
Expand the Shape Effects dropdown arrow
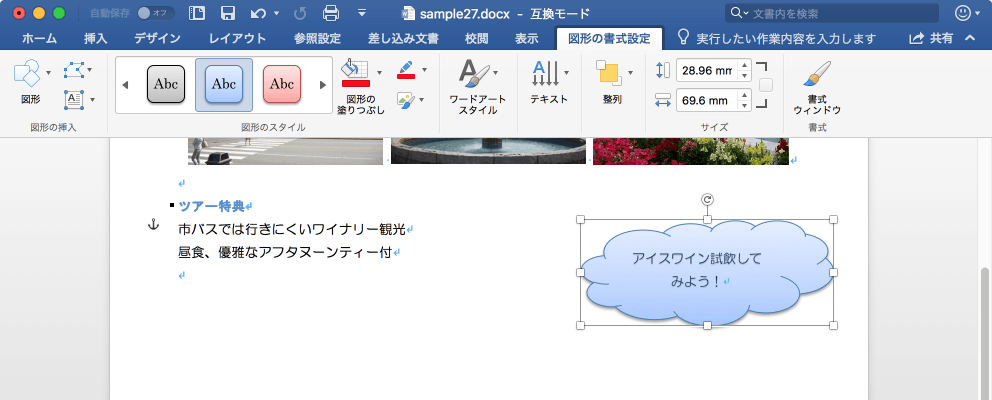click(x=421, y=99)
